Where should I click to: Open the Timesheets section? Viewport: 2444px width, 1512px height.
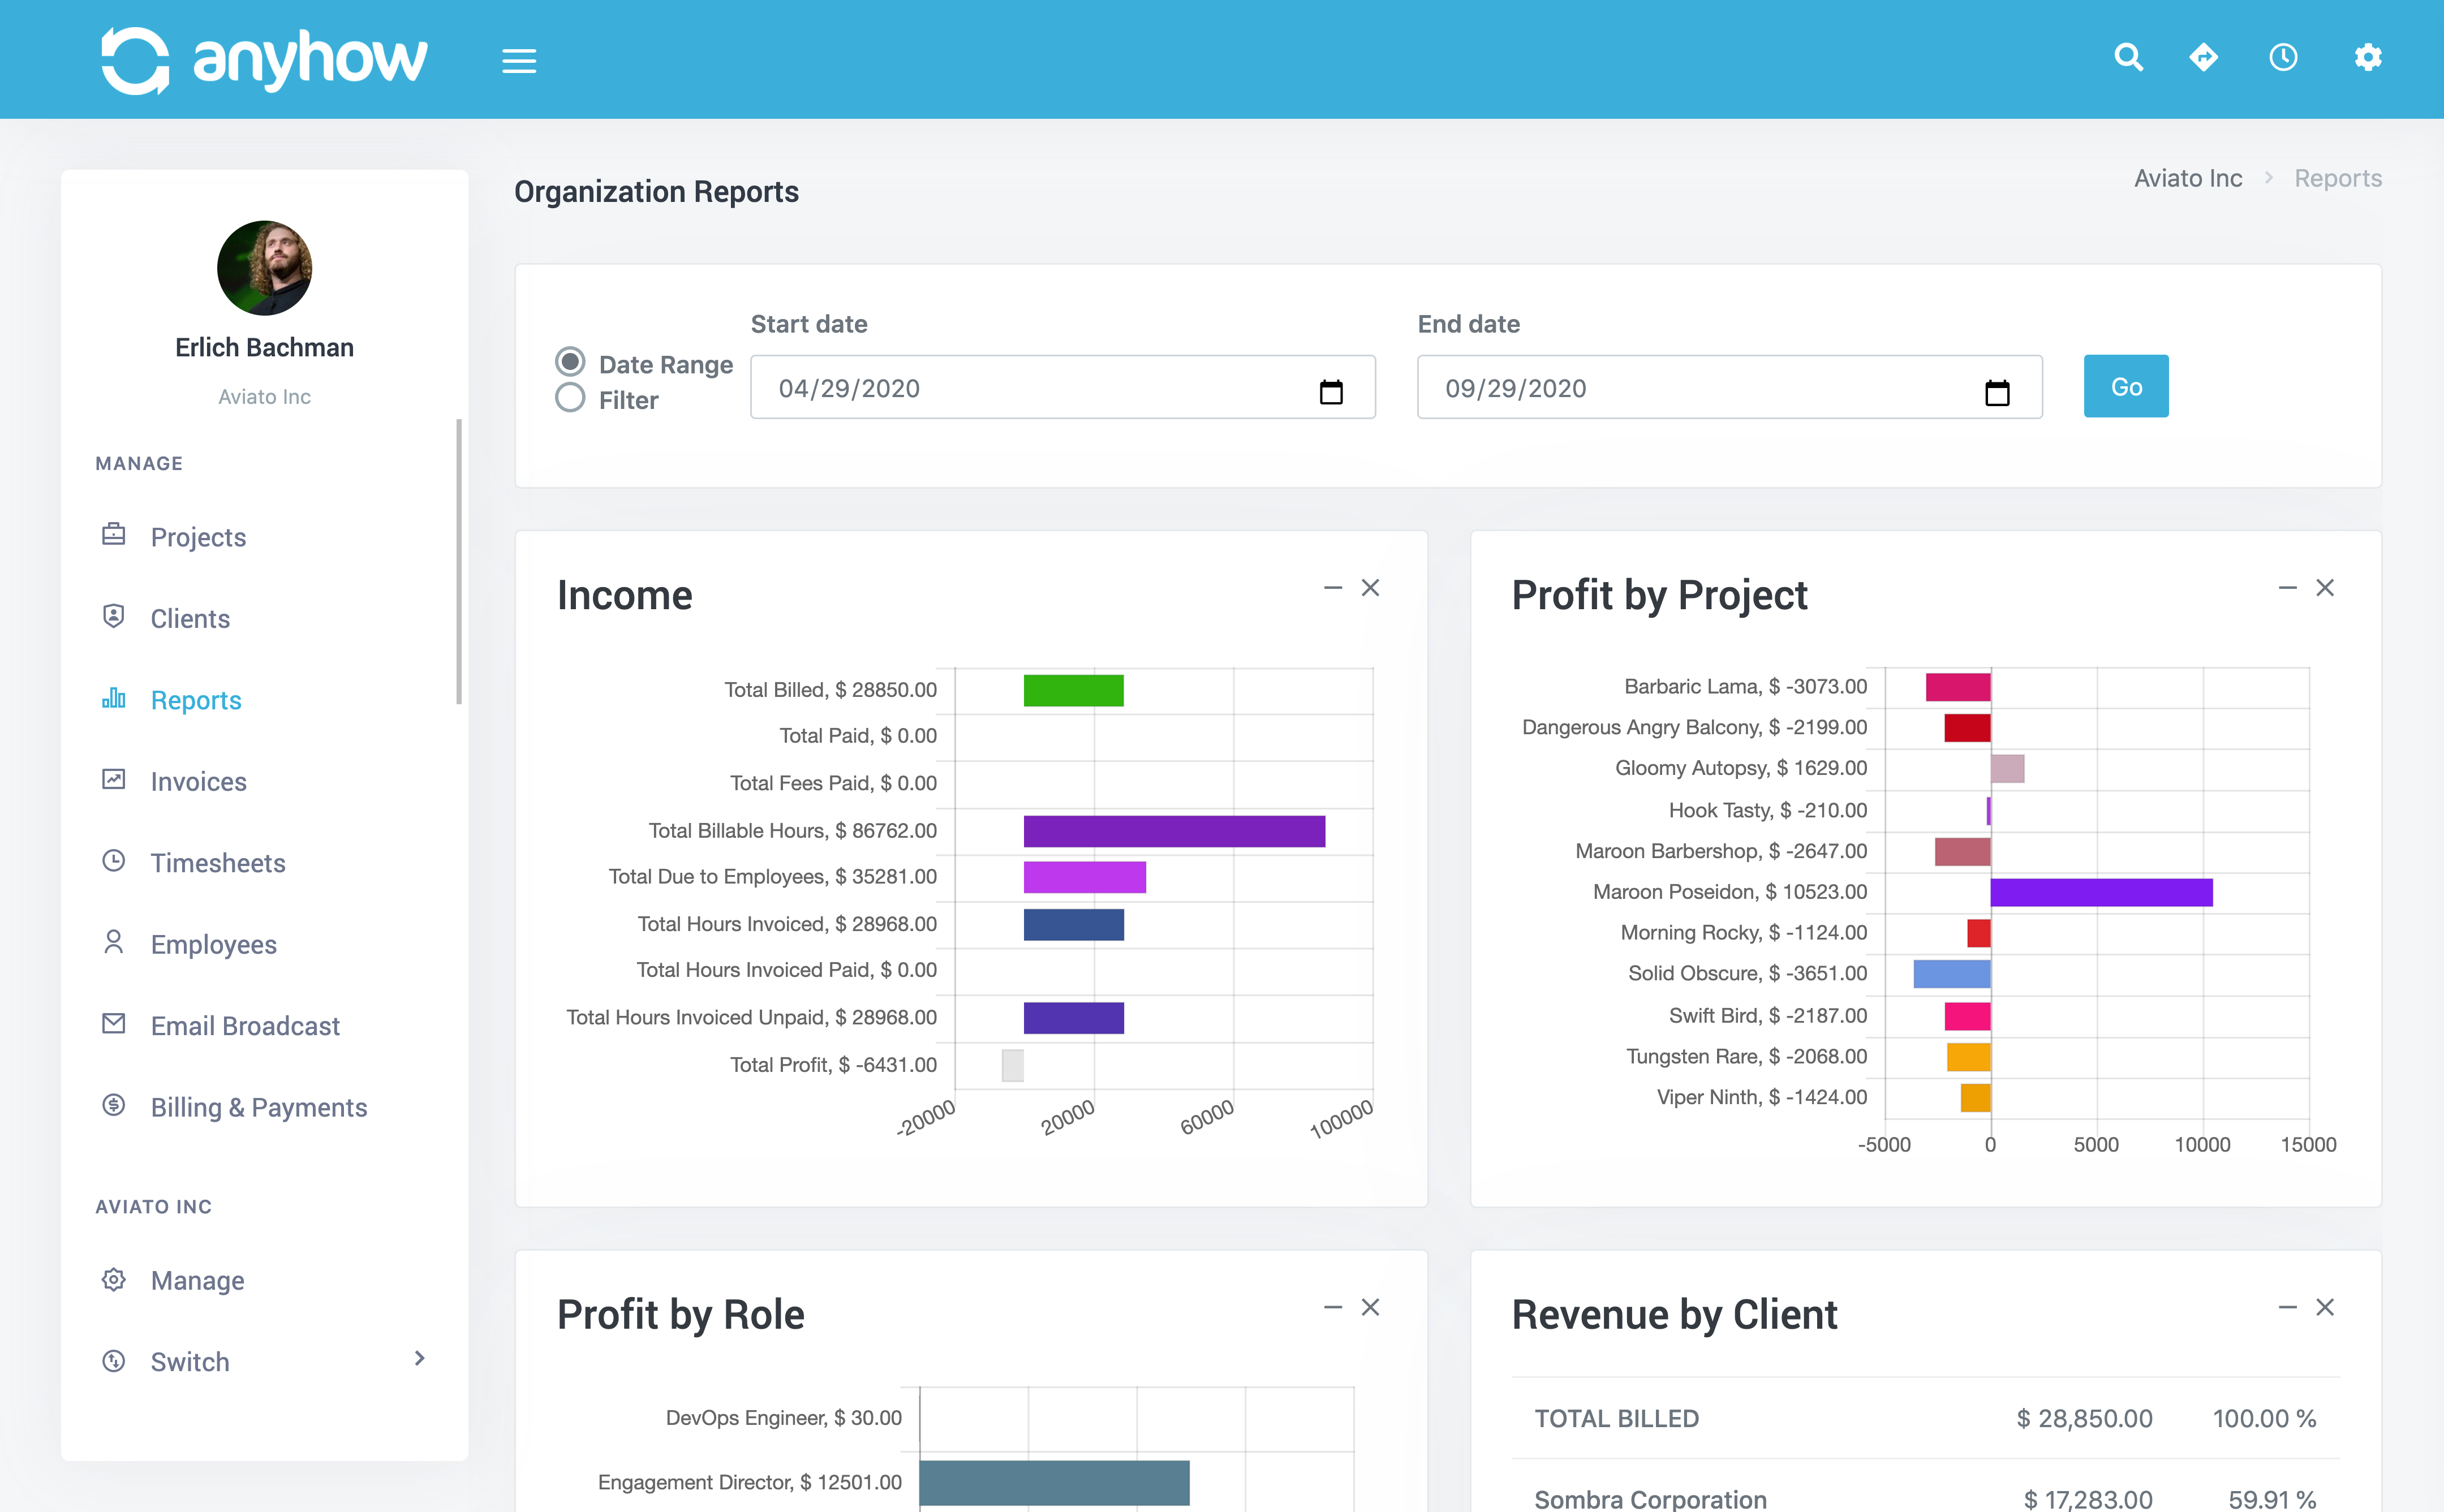pyautogui.click(x=217, y=862)
